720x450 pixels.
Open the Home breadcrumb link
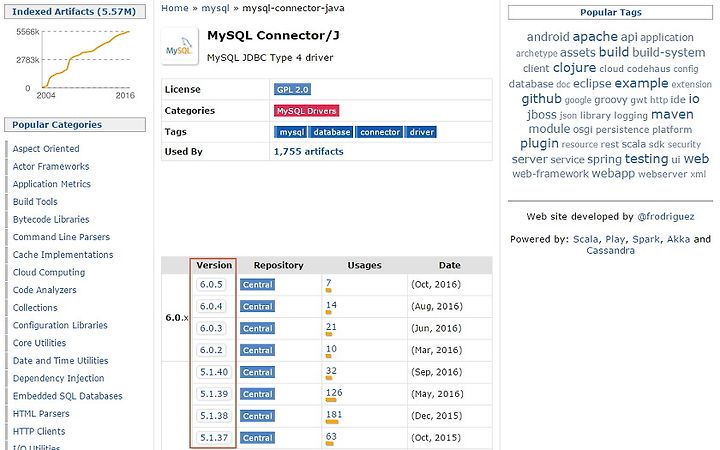pos(174,8)
